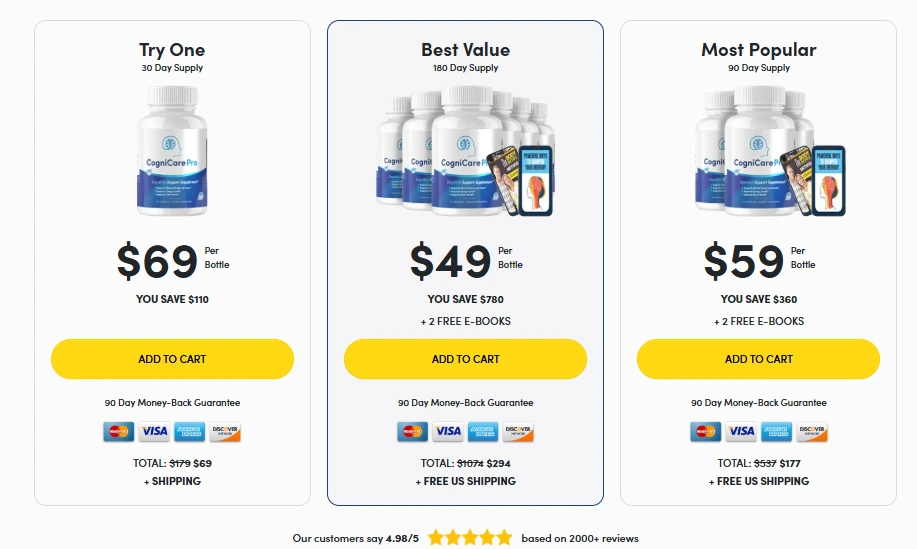This screenshot has width=917, height=549.
Task: Add the 90 Day Supply to cart
Action: click(758, 359)
